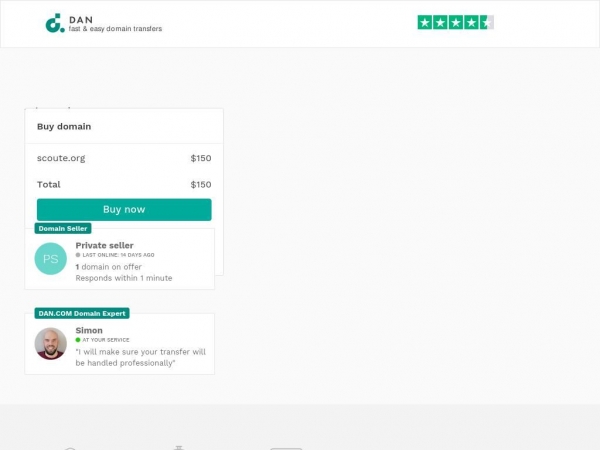Open the Trustpilot star rating widget
The height and width of the screenshot is (450, 600).
(x=455, y=23)
